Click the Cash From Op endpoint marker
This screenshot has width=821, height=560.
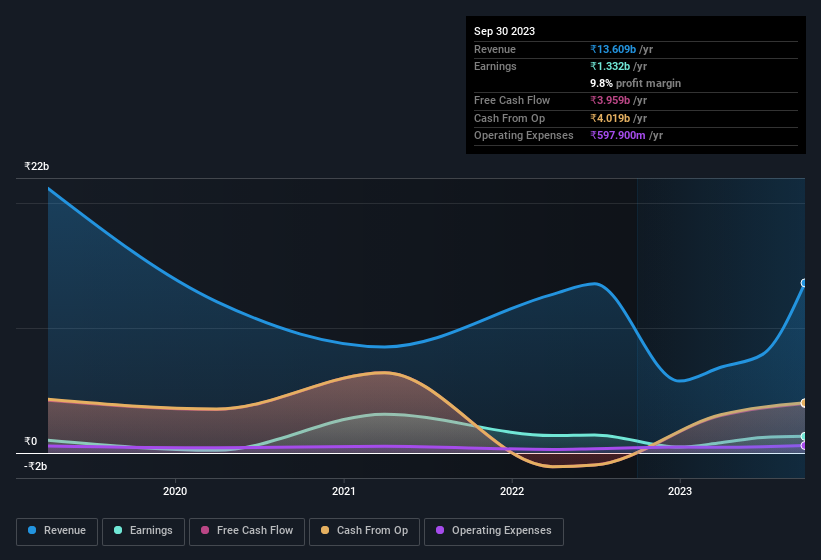pos(804,403)
